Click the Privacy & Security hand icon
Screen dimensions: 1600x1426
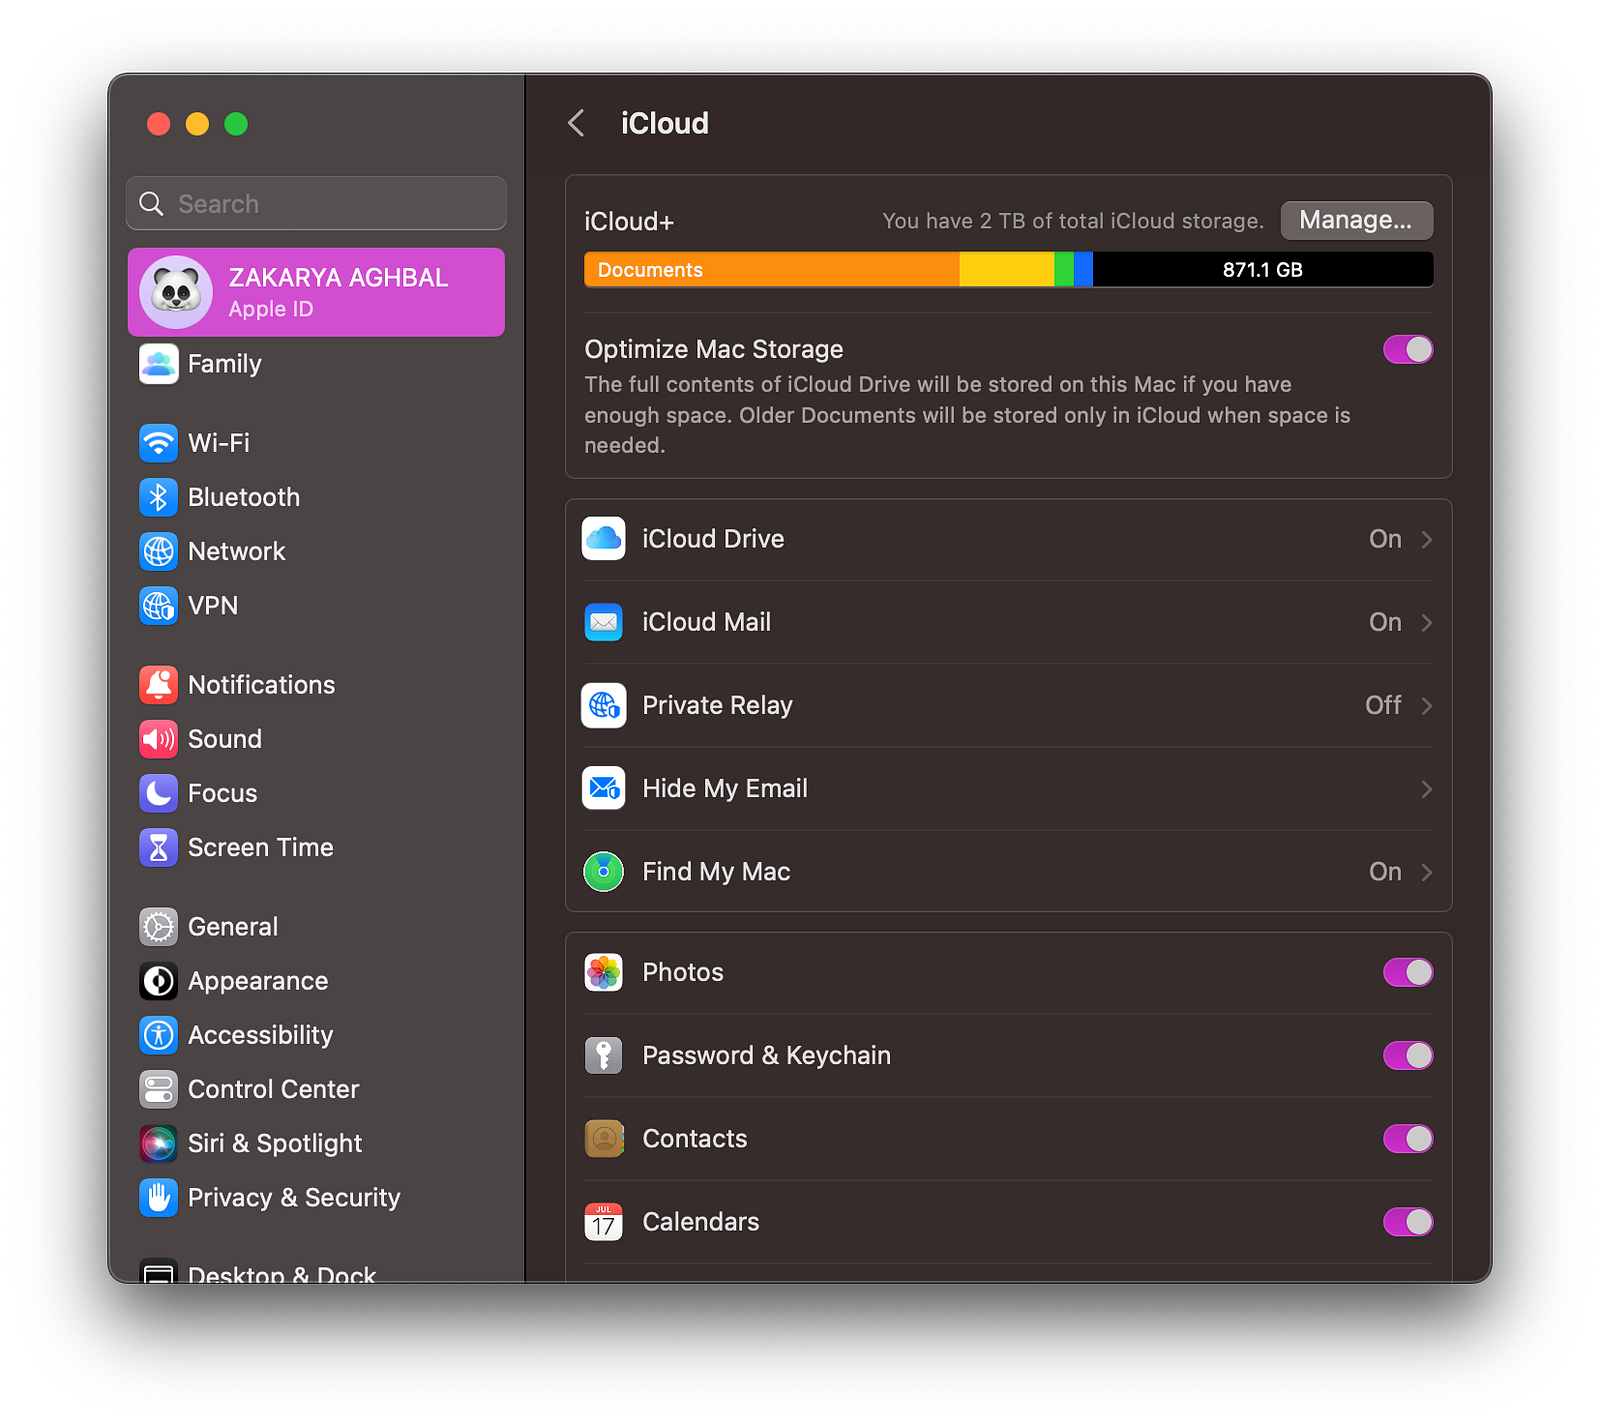point(158,1197)
